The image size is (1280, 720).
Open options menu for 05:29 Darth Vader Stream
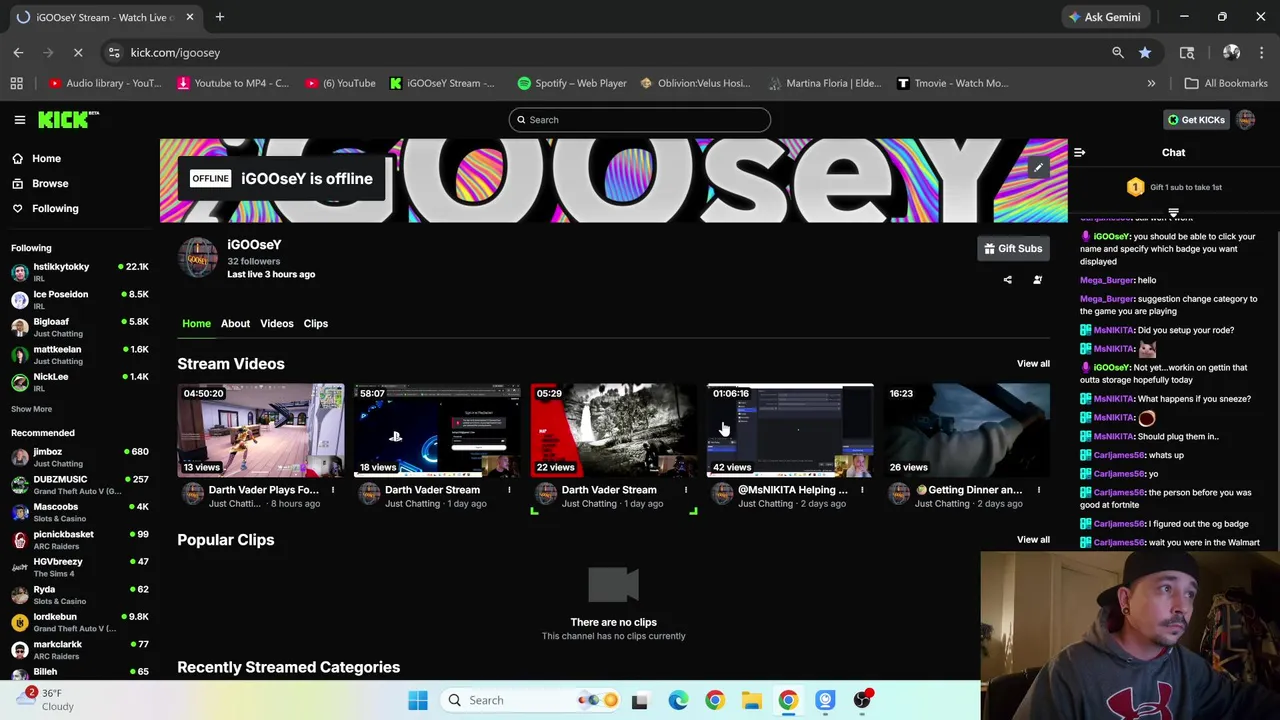[x=685, y=490]
